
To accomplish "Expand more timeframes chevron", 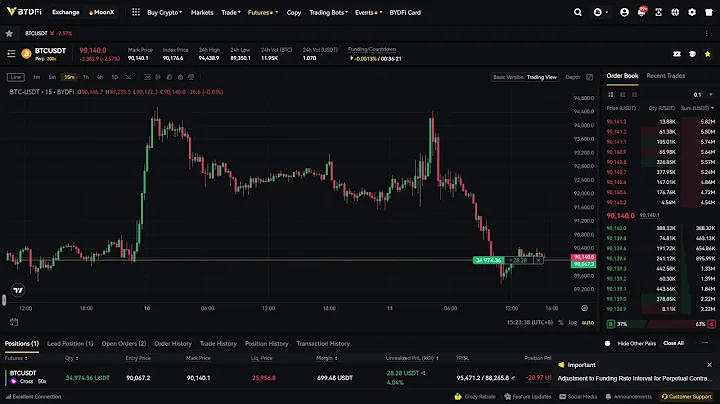I will (128, 77).
